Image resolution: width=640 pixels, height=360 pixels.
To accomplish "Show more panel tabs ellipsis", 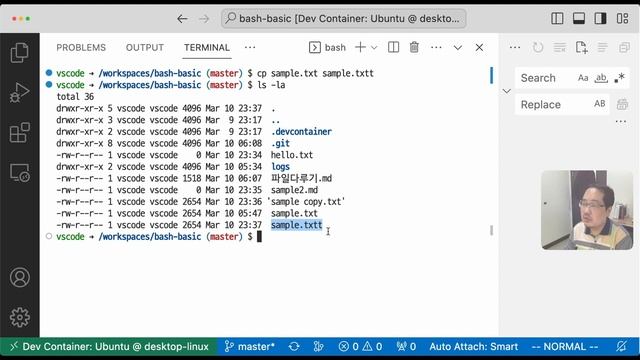I will point(250,48).
